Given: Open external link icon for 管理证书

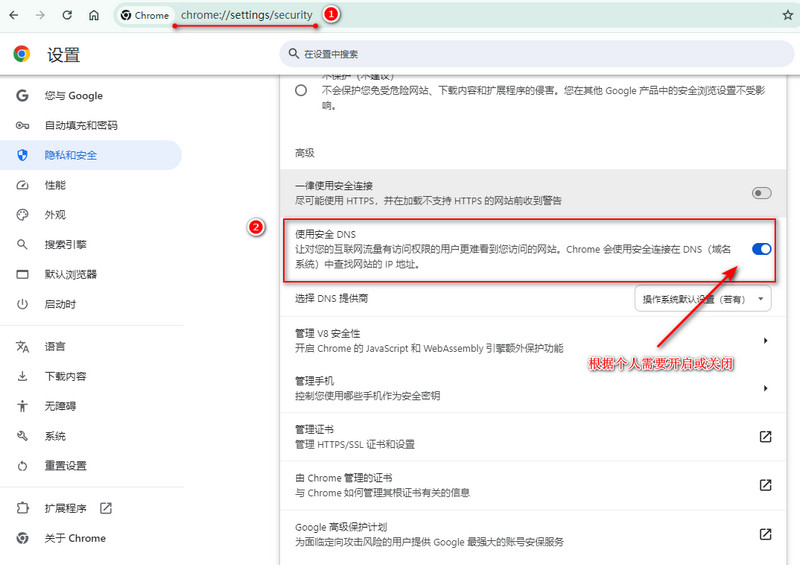Looking at the screenshot, I should click(x=765, y=436).
